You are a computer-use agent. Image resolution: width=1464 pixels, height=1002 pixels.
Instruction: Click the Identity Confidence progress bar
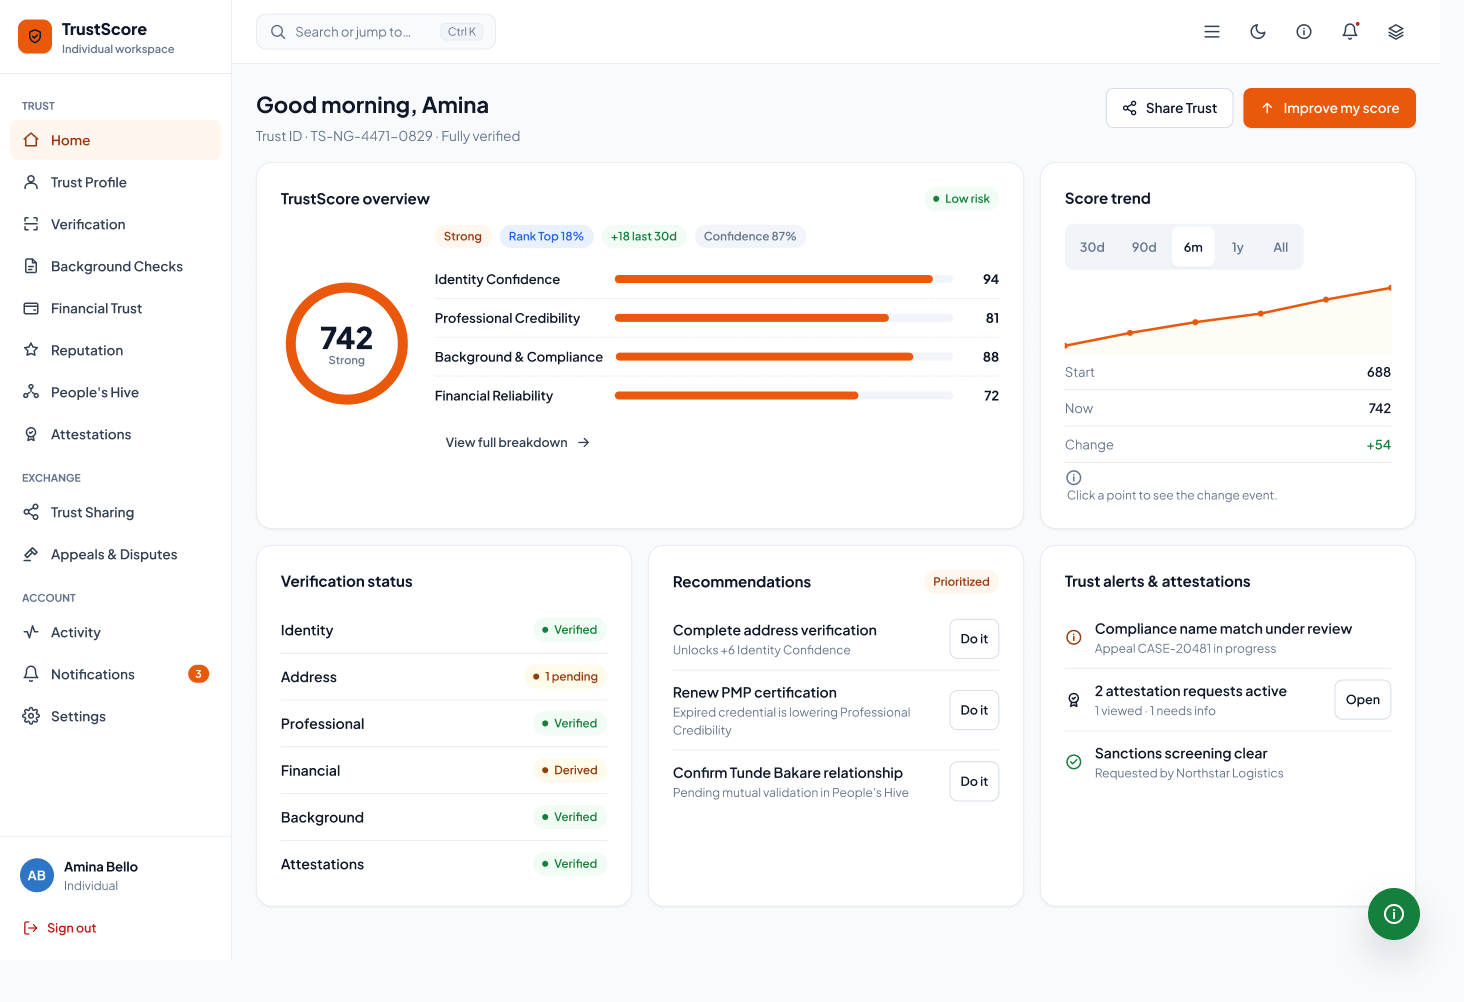coord(784,279)
